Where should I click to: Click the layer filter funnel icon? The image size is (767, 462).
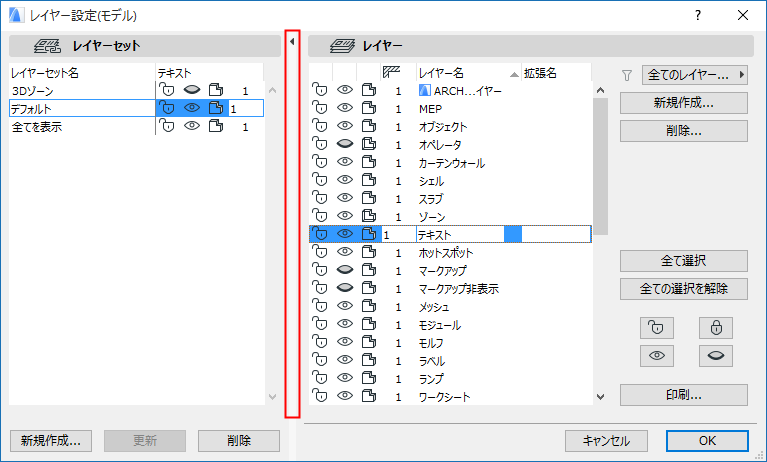click(x=628, y=74)
